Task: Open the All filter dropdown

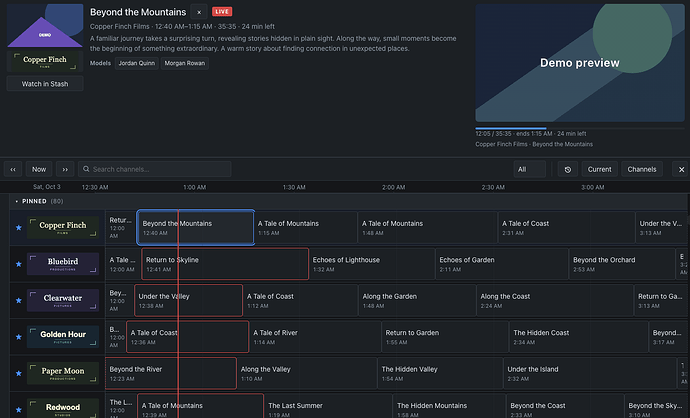Action: (x=529, y=169)
